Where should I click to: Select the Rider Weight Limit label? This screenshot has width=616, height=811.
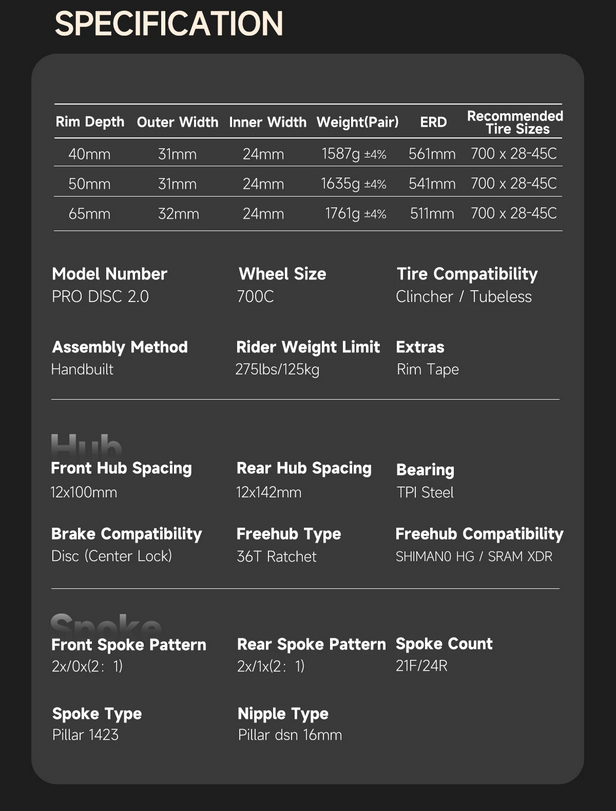308,347
